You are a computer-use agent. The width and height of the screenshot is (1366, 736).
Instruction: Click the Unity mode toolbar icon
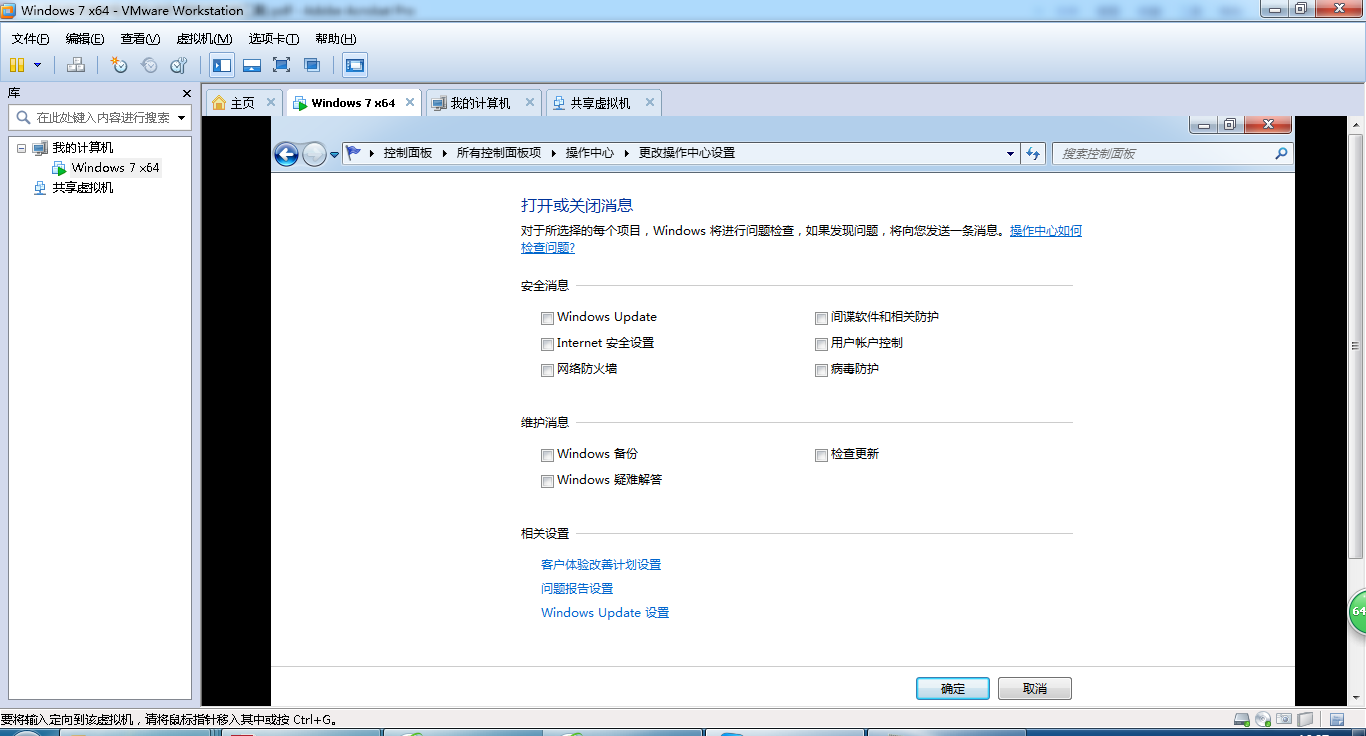coord(312,65)
